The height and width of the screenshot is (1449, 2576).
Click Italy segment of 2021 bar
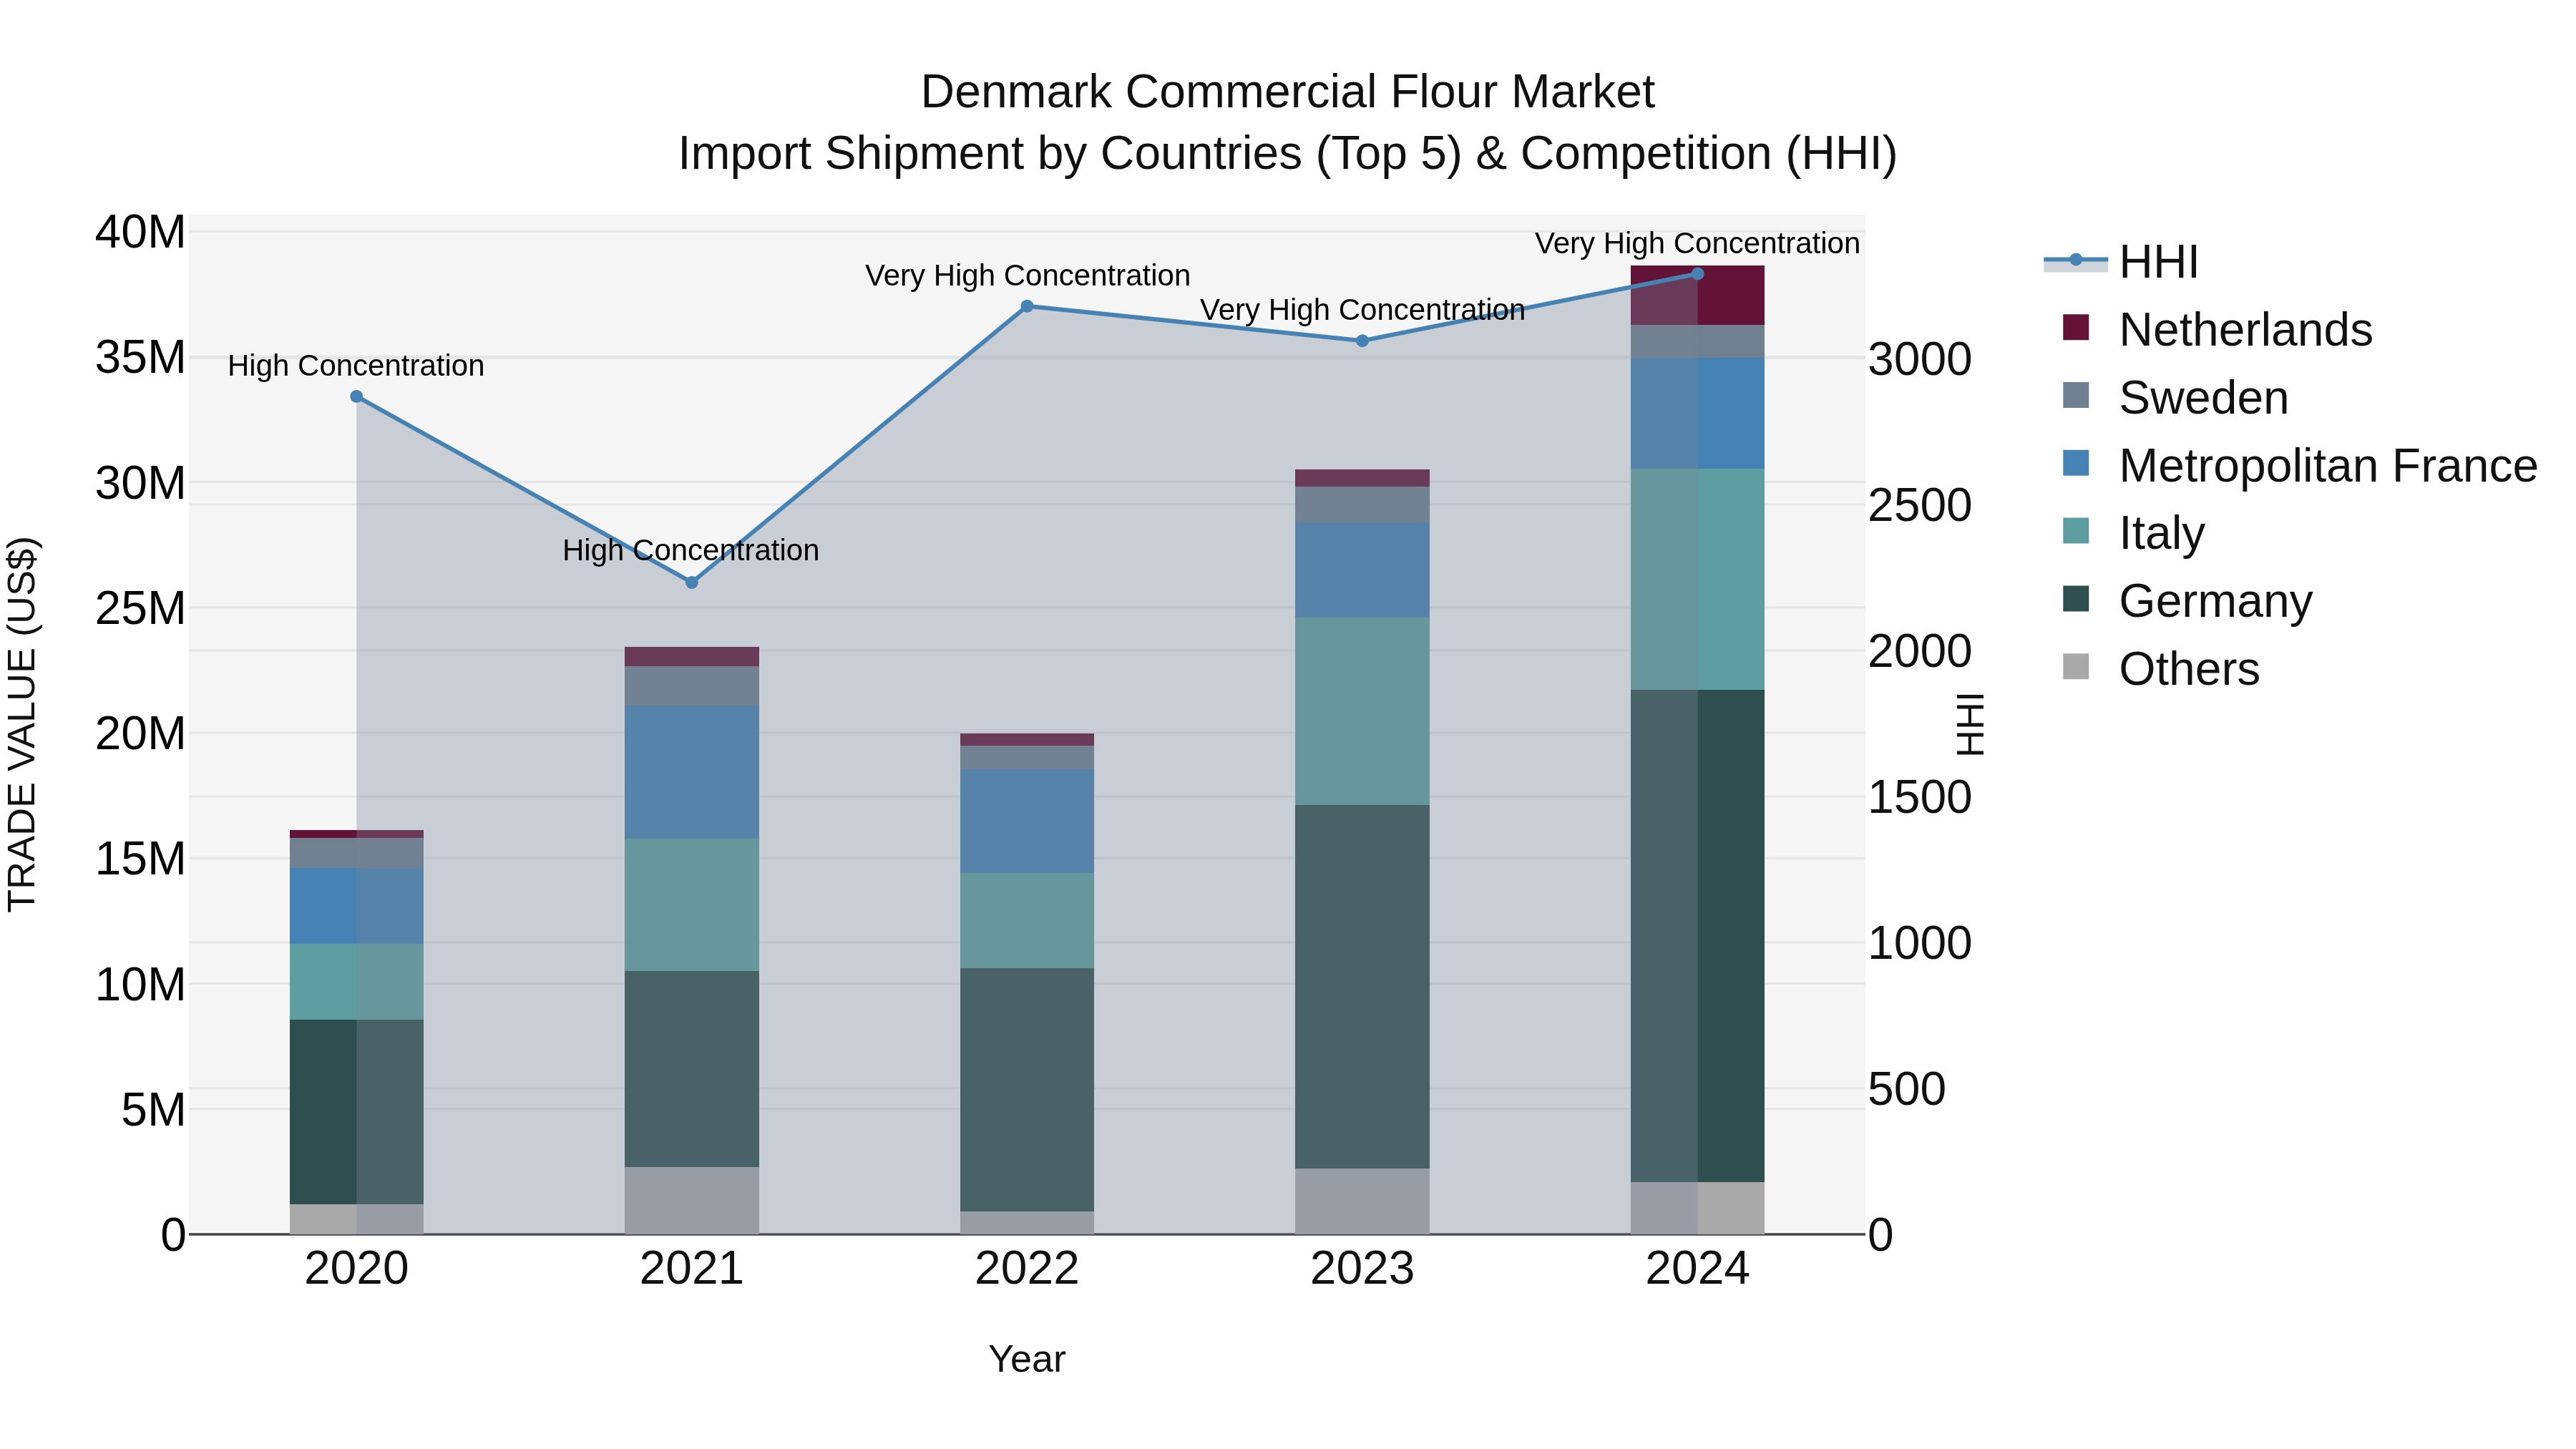[x=691, y=904]
